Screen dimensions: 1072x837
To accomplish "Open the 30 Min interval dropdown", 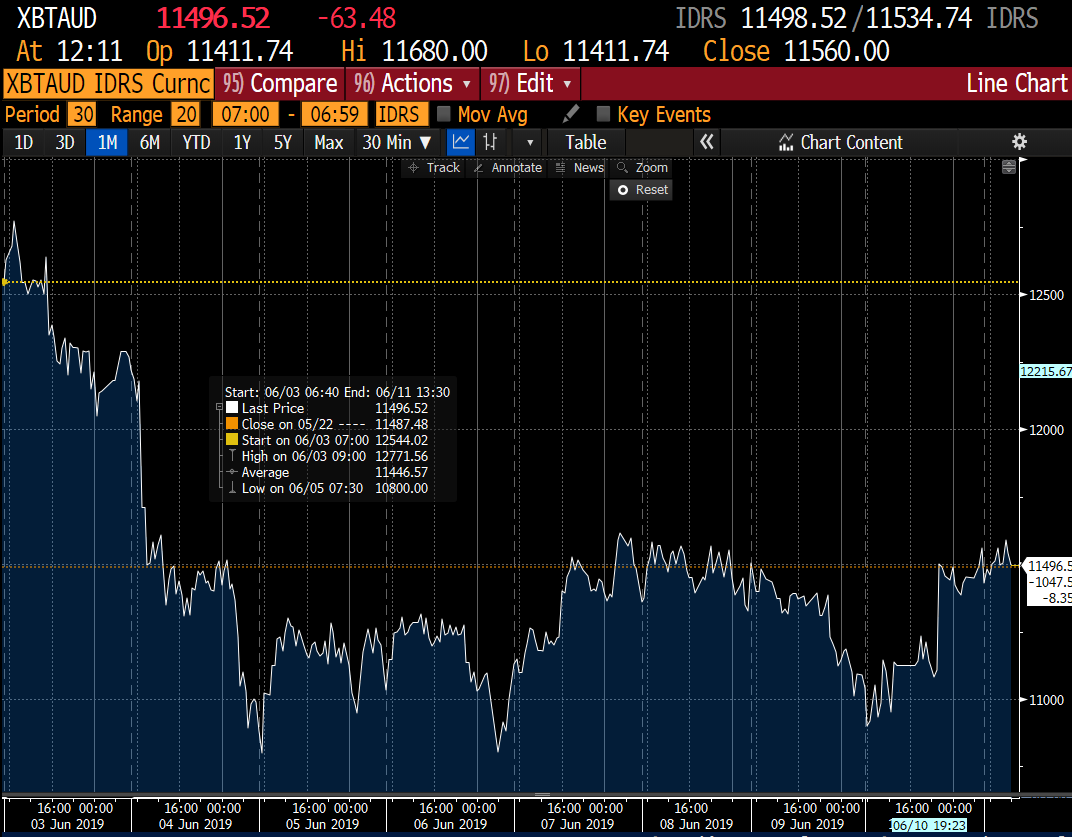I will point(397,142).
